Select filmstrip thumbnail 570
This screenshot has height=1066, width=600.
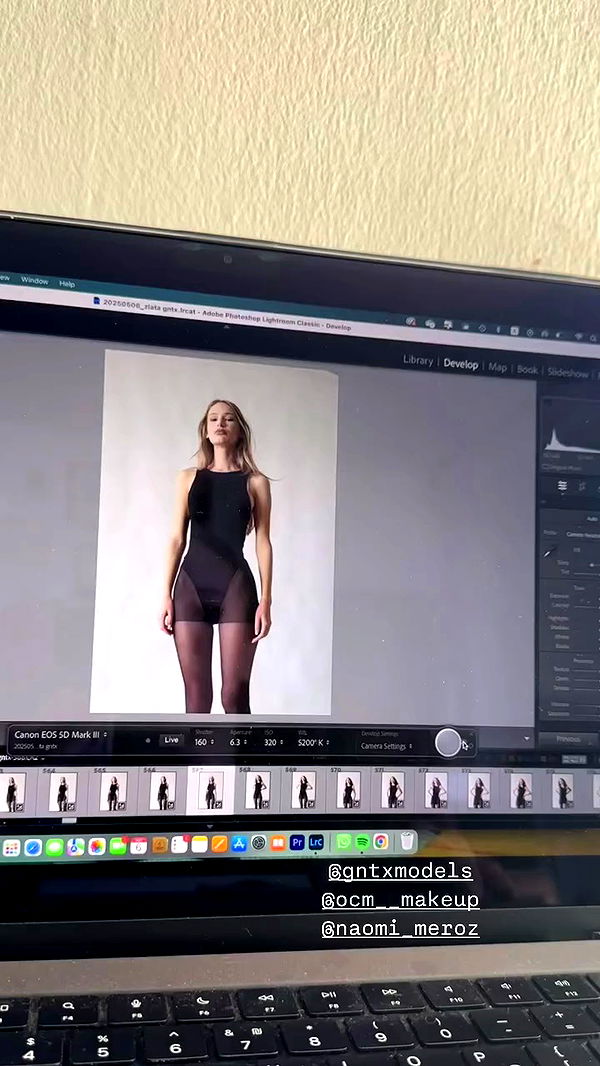348,791
